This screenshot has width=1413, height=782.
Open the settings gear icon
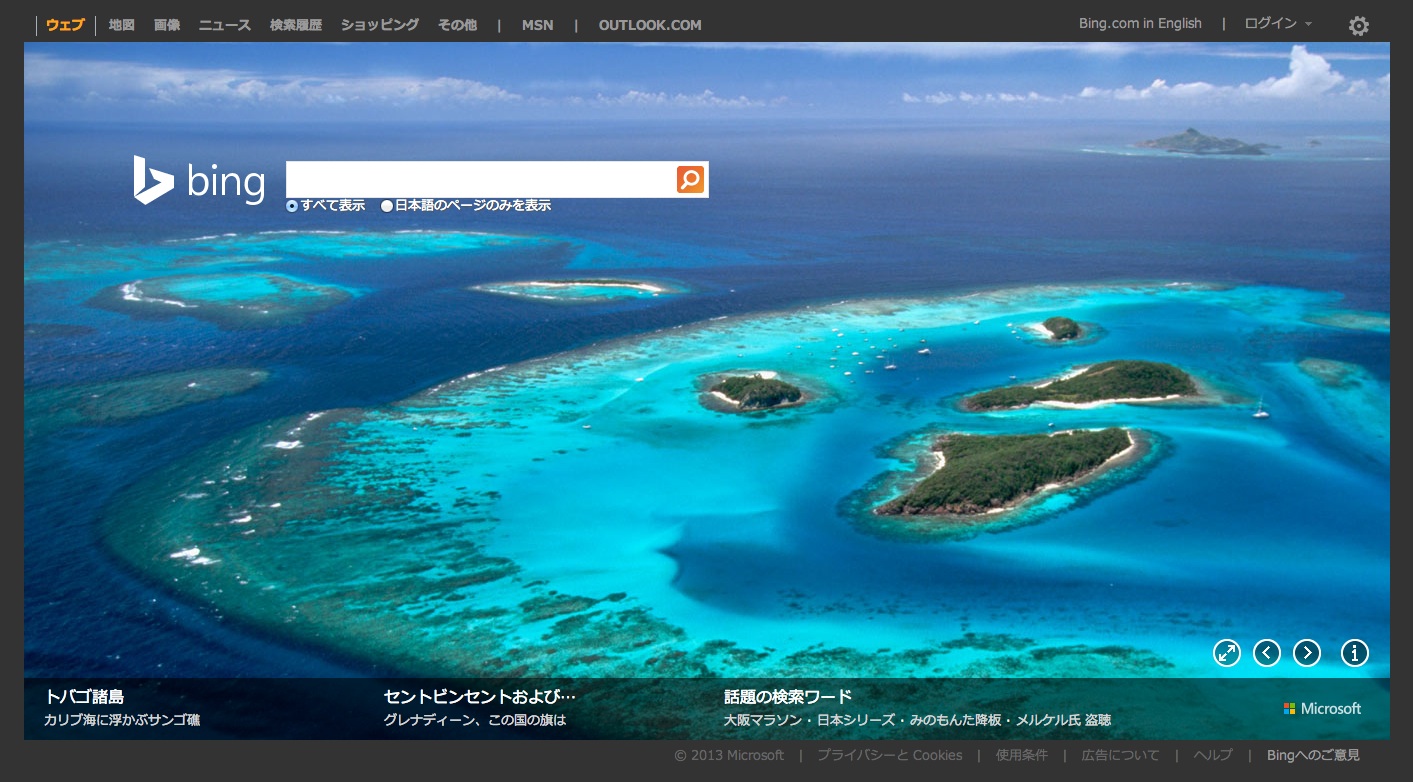tap(1358, 26)
